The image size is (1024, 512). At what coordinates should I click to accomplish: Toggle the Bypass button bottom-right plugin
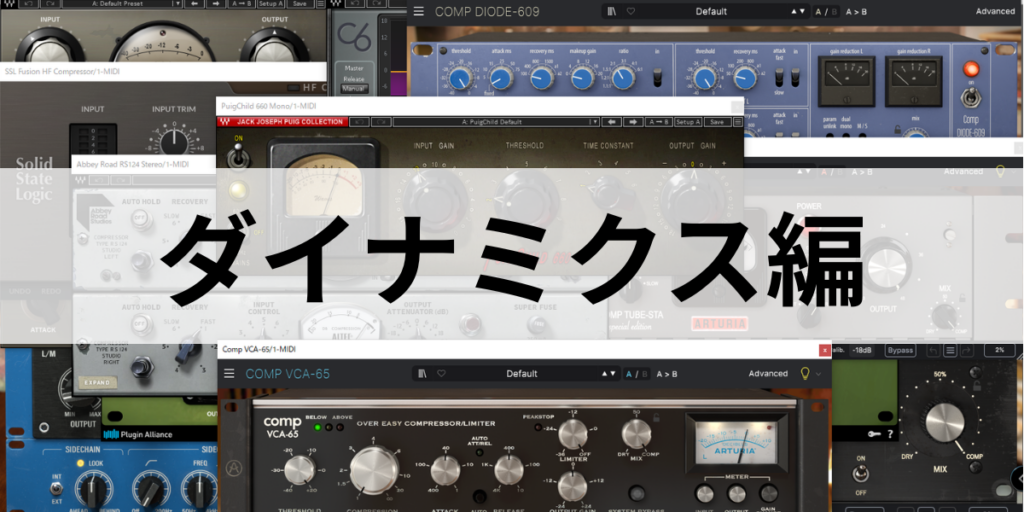900,351
